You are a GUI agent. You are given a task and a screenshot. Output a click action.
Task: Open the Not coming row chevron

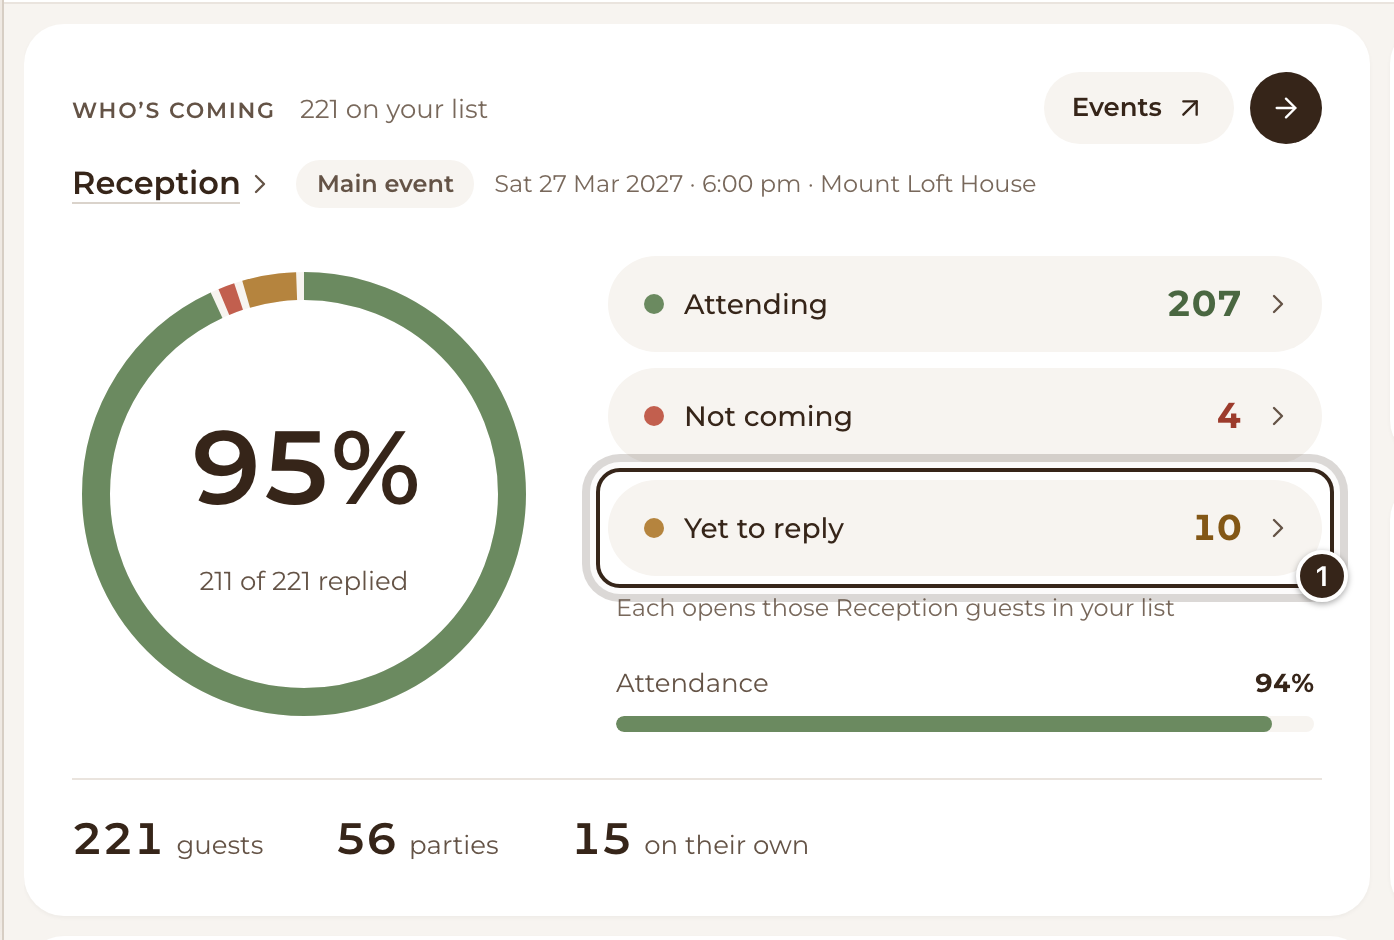pyautogui.click(x=1278, y=416)
